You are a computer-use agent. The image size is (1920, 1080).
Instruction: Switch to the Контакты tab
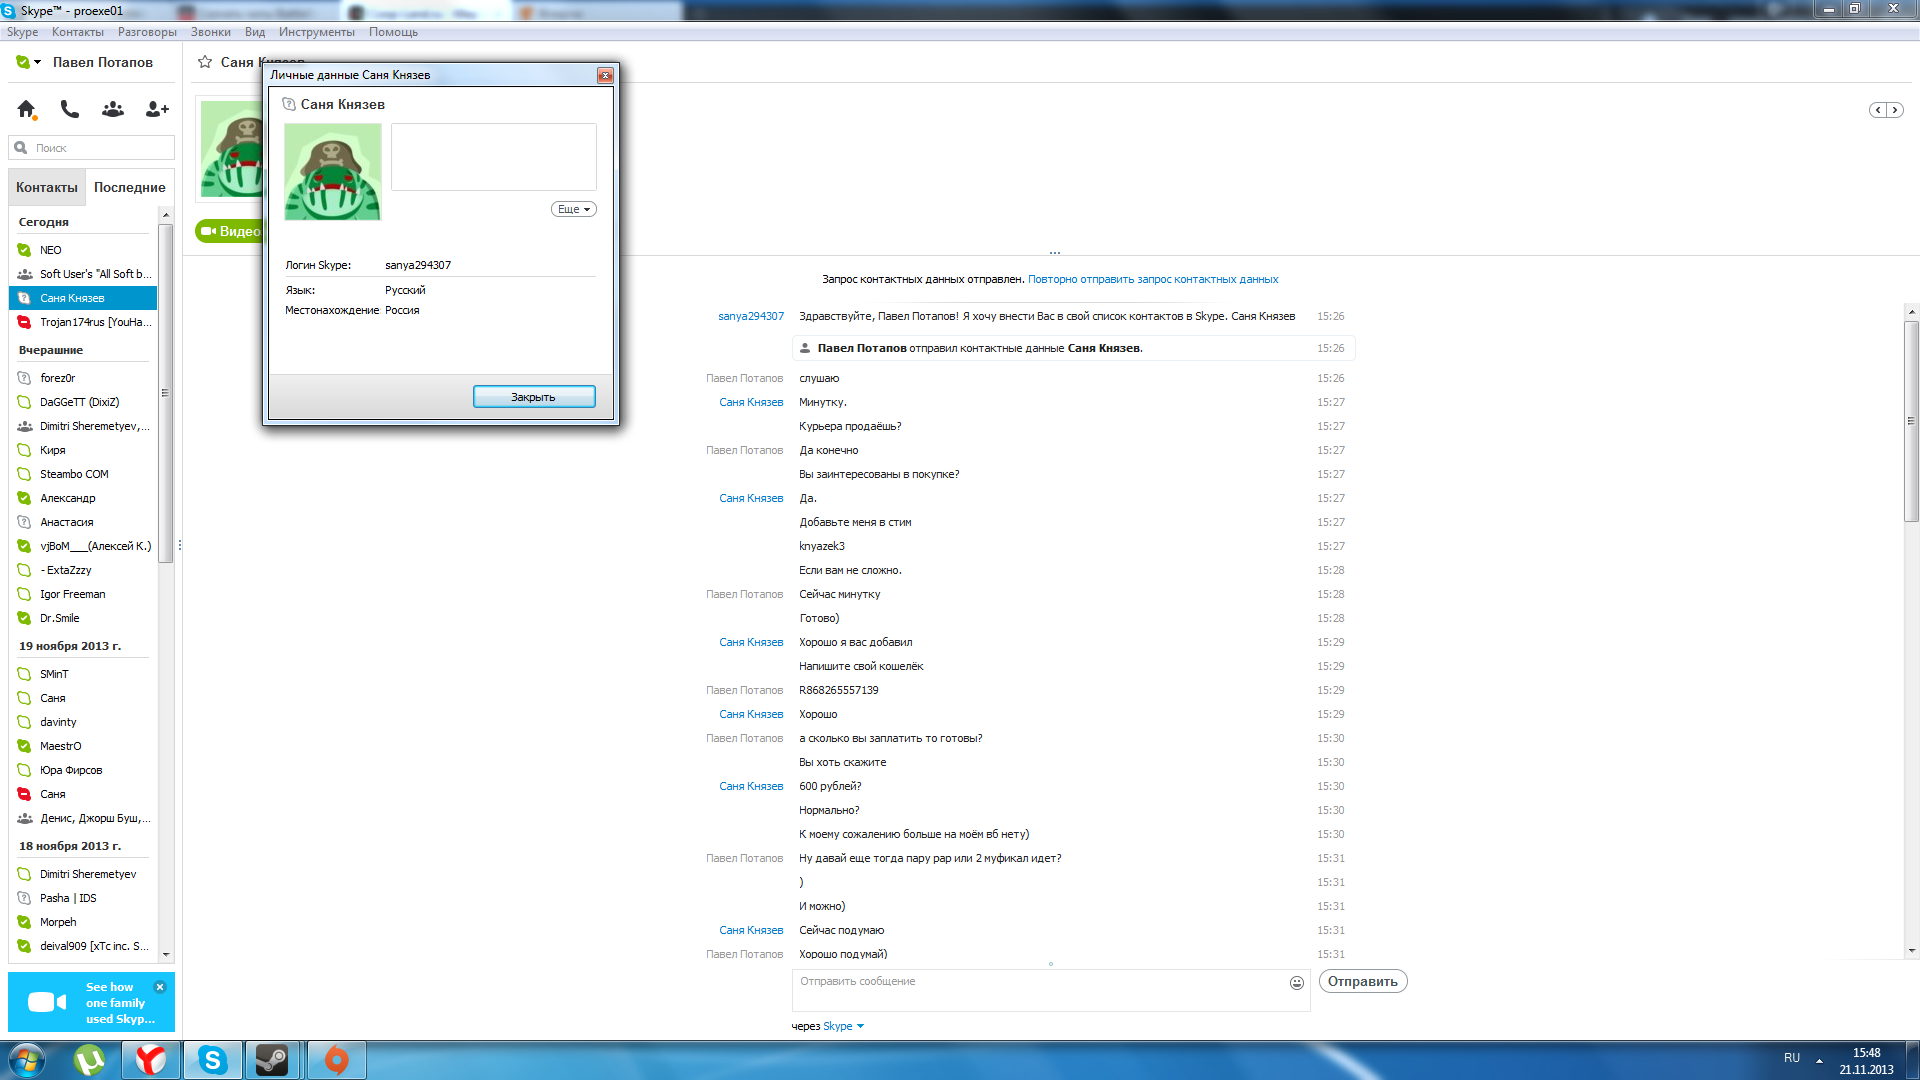tap(46, 187)
